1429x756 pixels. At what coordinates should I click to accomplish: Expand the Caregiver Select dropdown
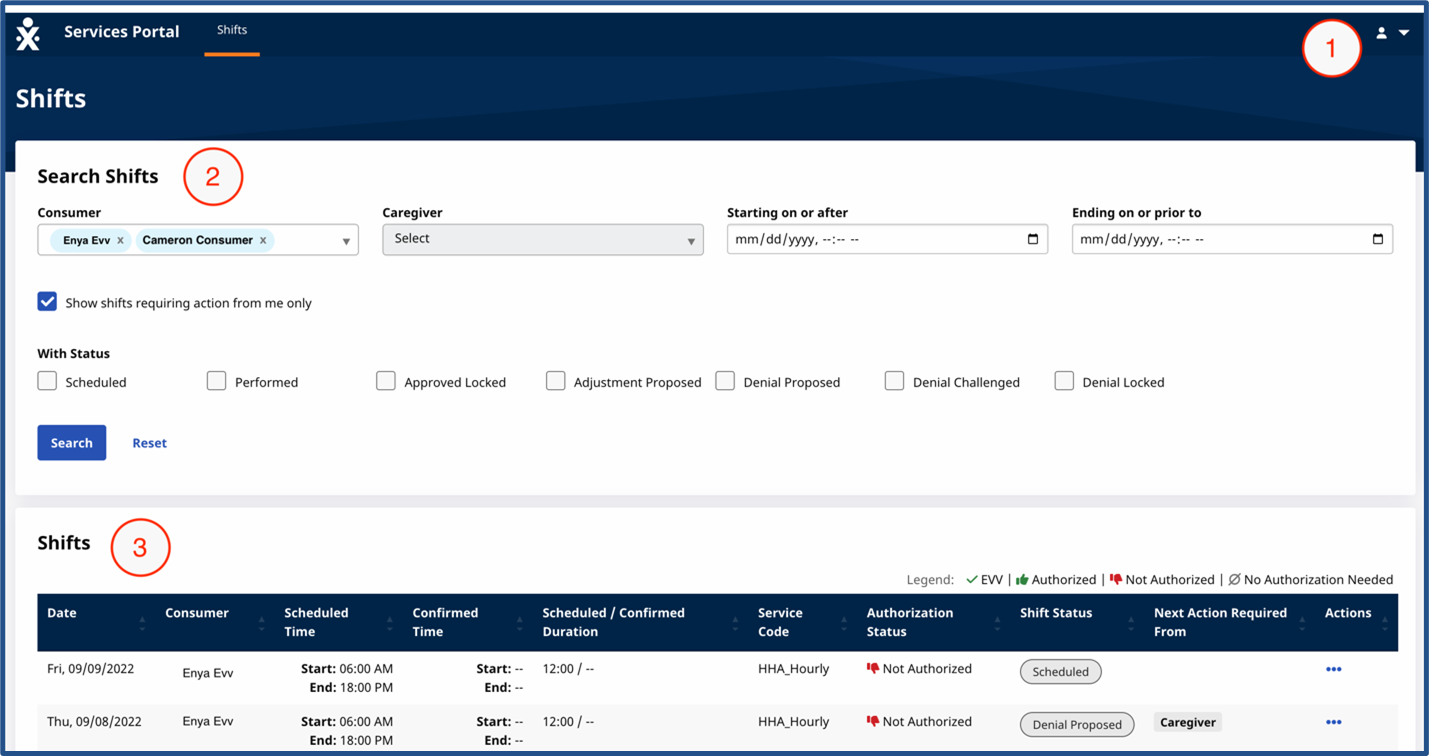pyautogui.click(x=542, y=240)
